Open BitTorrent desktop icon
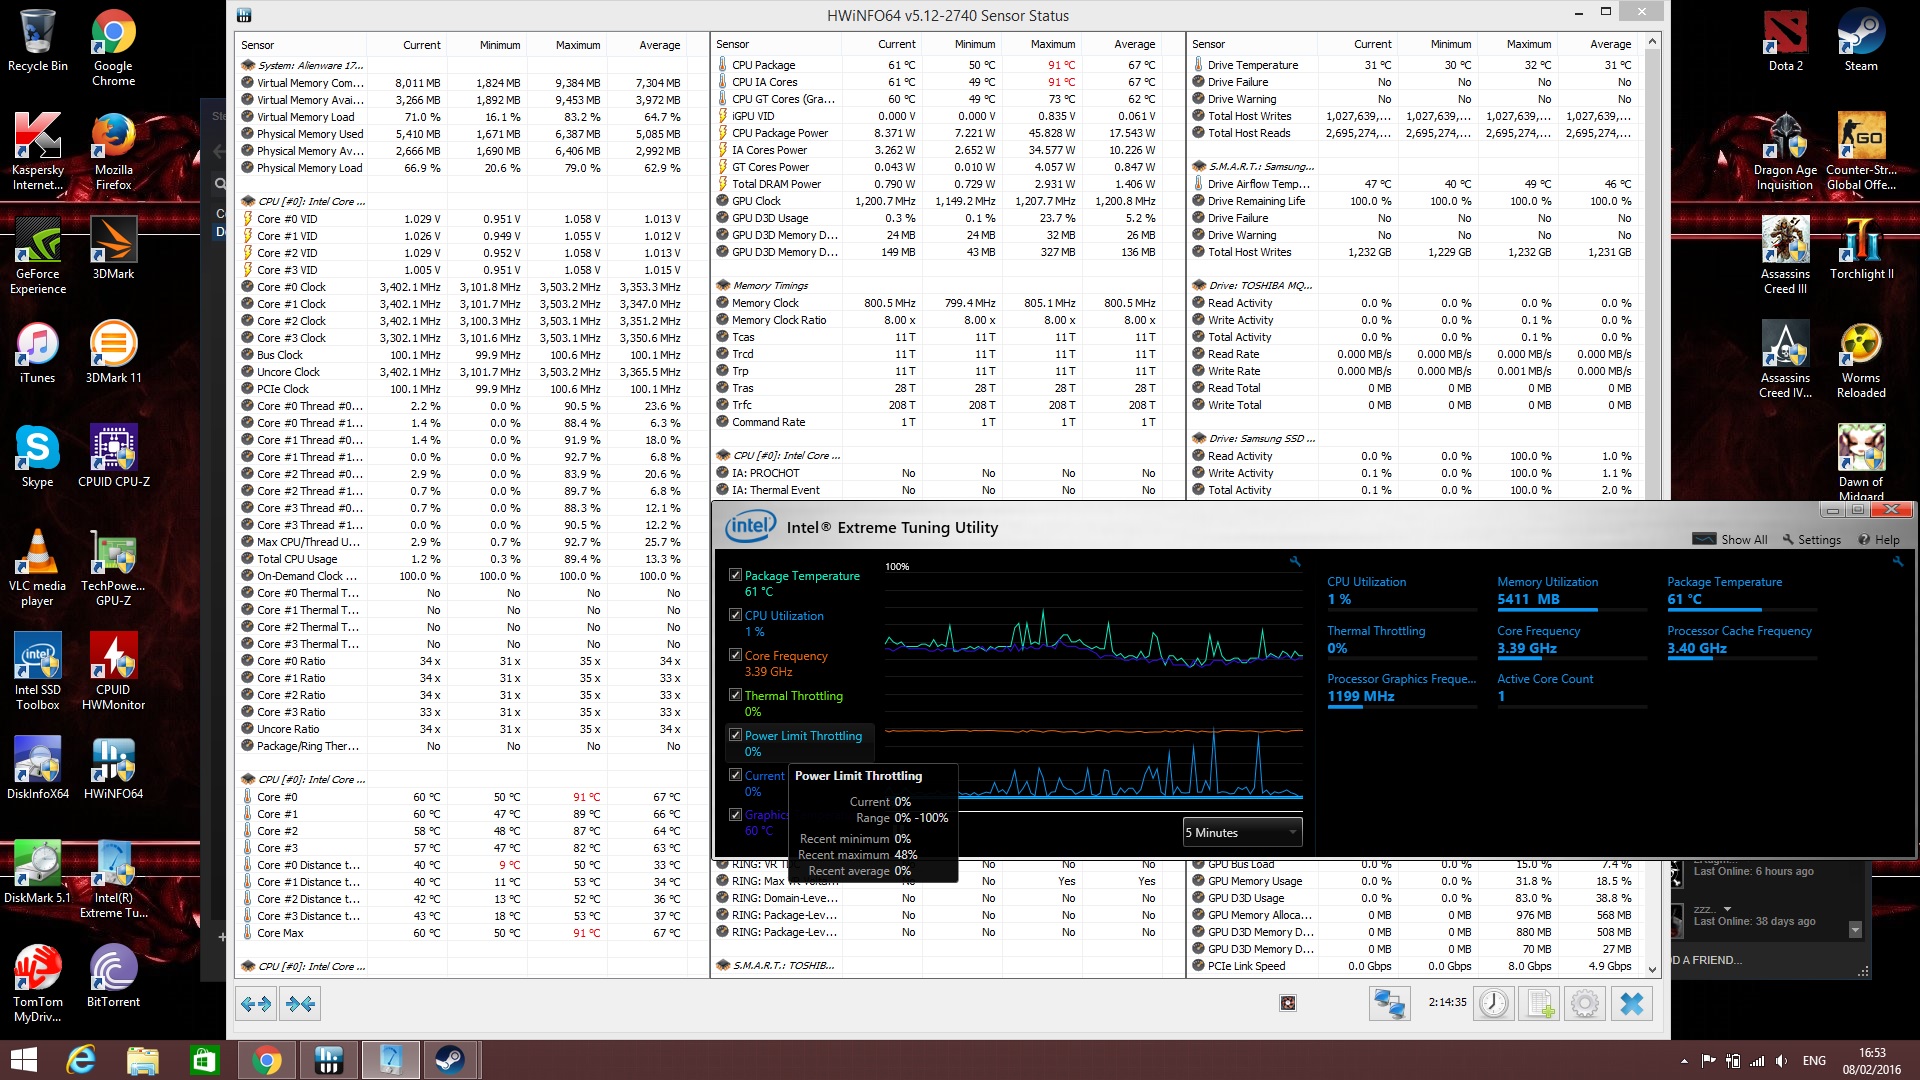Screen dimensions: 1920x1080 [x=114, y=977]
